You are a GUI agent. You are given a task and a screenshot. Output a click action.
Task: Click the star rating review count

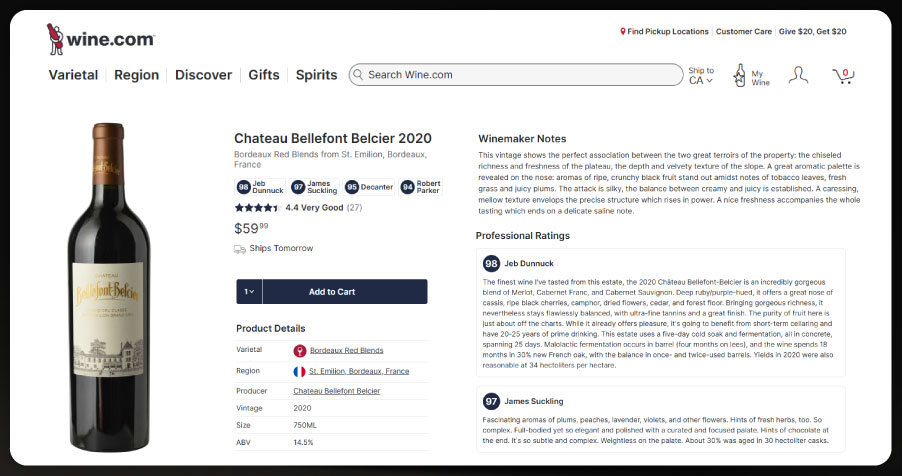coord(354,208)
